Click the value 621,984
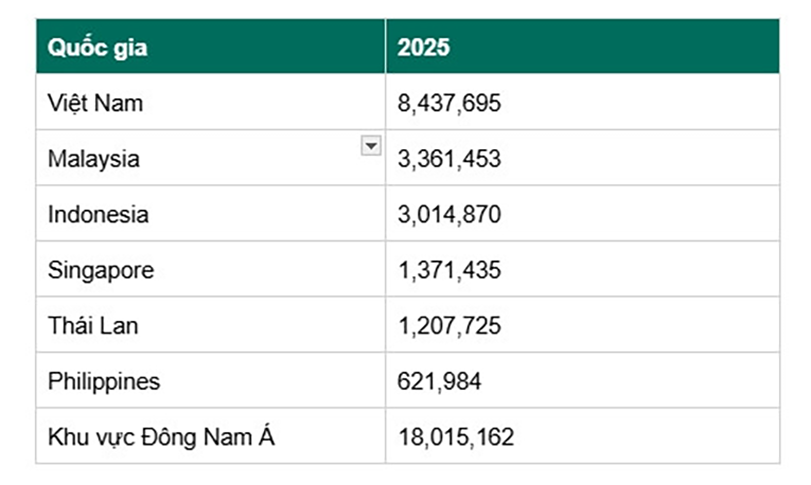Image resolution: width=811 pixels, height=485 pixels. tap(439, 382)
